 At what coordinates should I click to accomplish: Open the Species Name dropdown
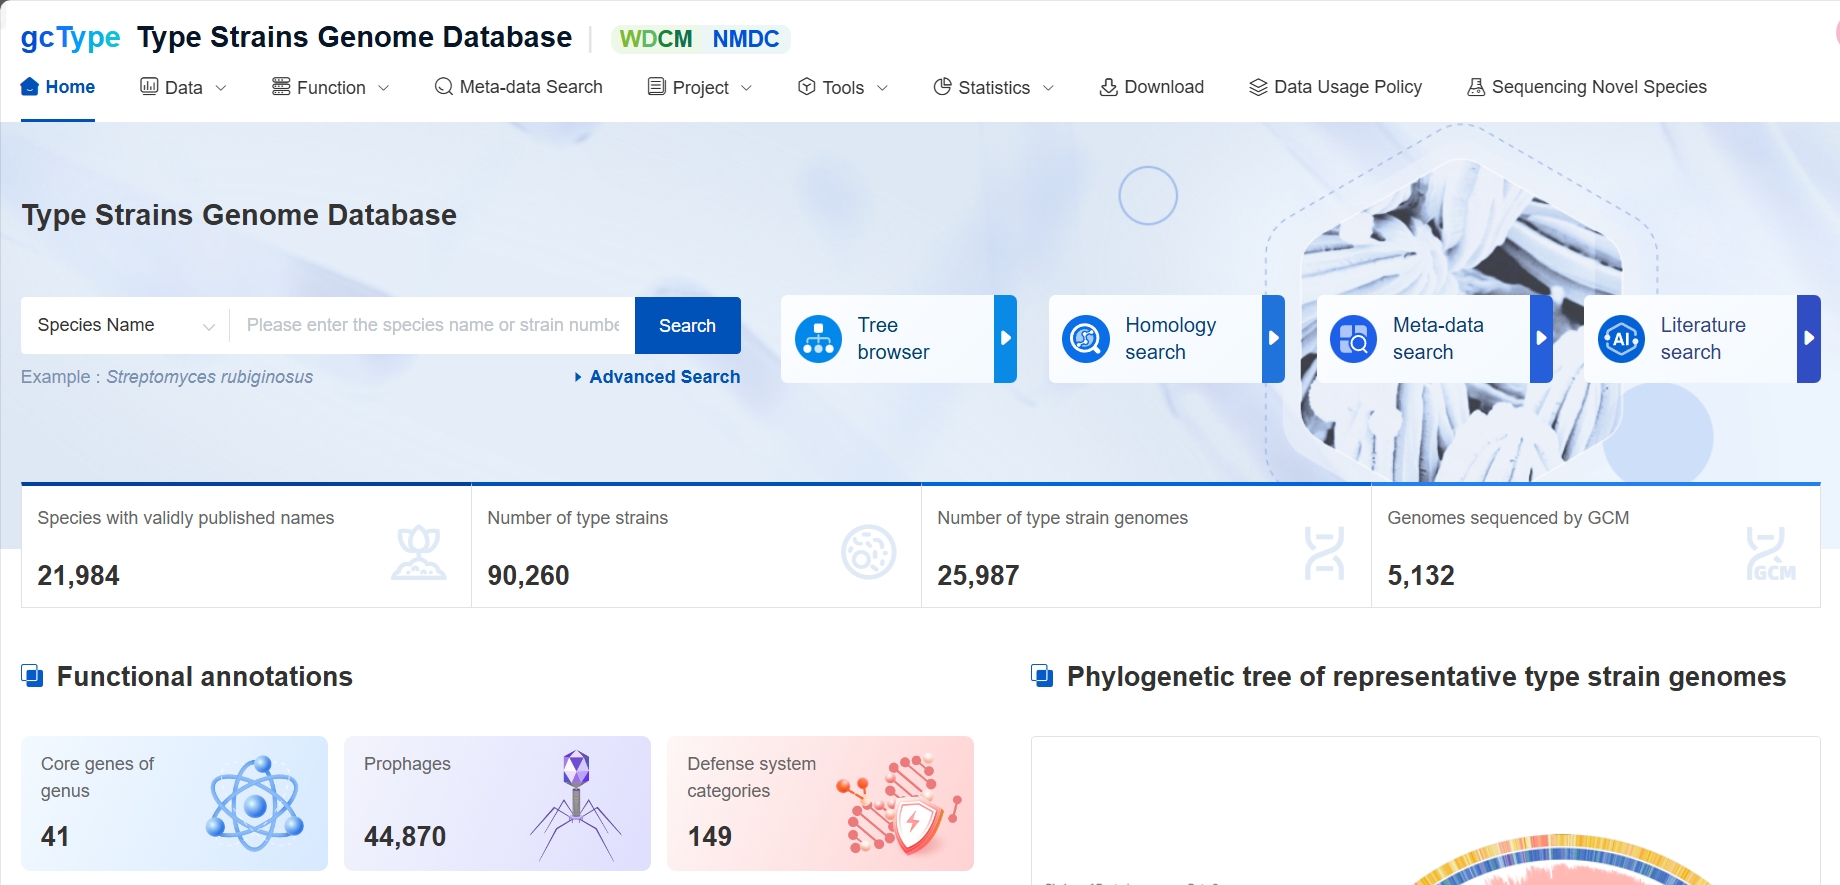126,325
